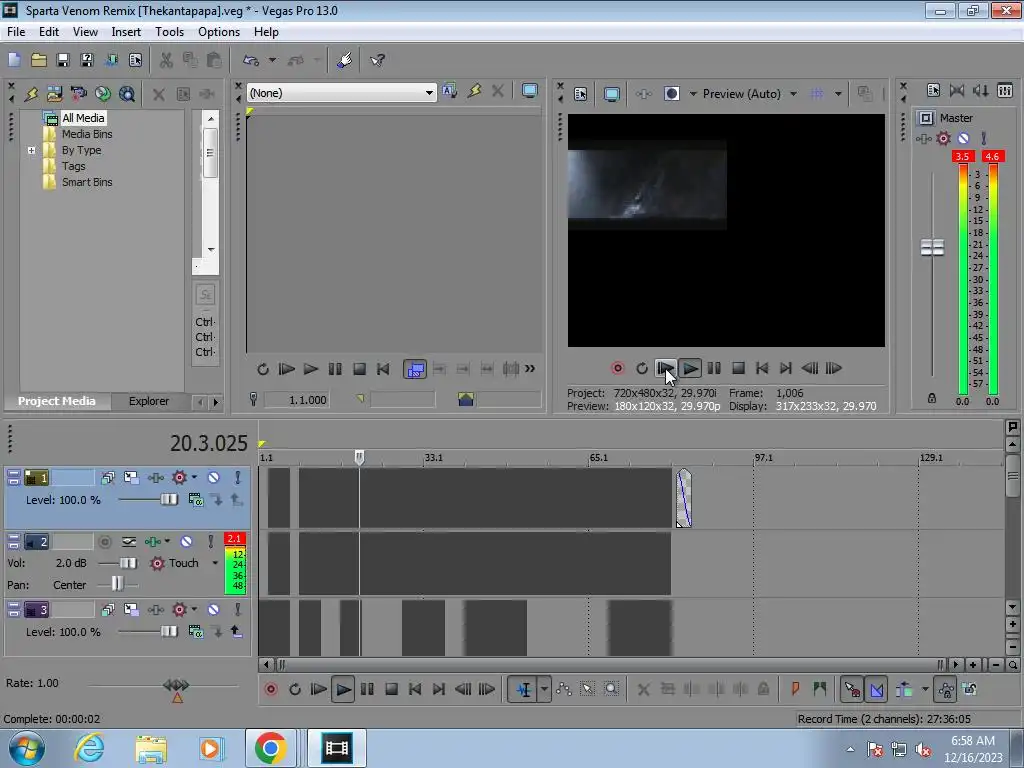Image resolution: width=1024 pixels, height=768 pixels.
Task: Select the Envelope Edit tool icon
Action: pyautogui.click(x=564, y=689)
